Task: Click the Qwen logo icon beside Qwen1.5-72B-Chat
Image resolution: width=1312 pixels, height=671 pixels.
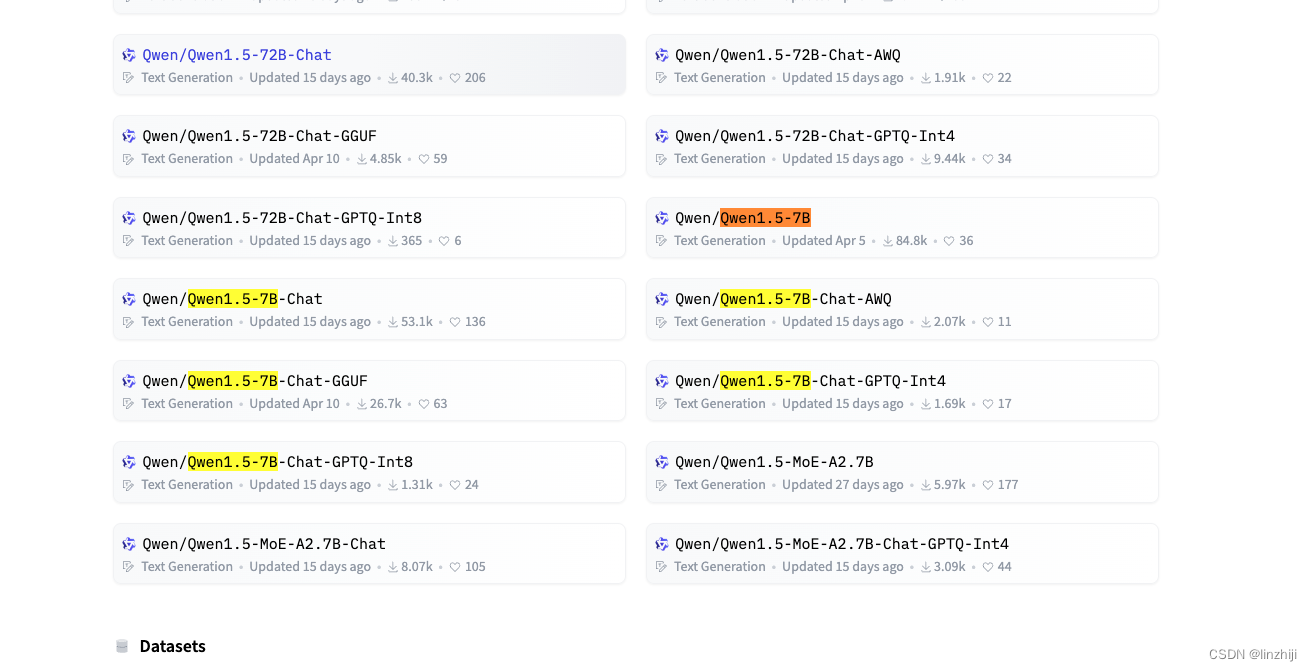Action: (129, 55)
